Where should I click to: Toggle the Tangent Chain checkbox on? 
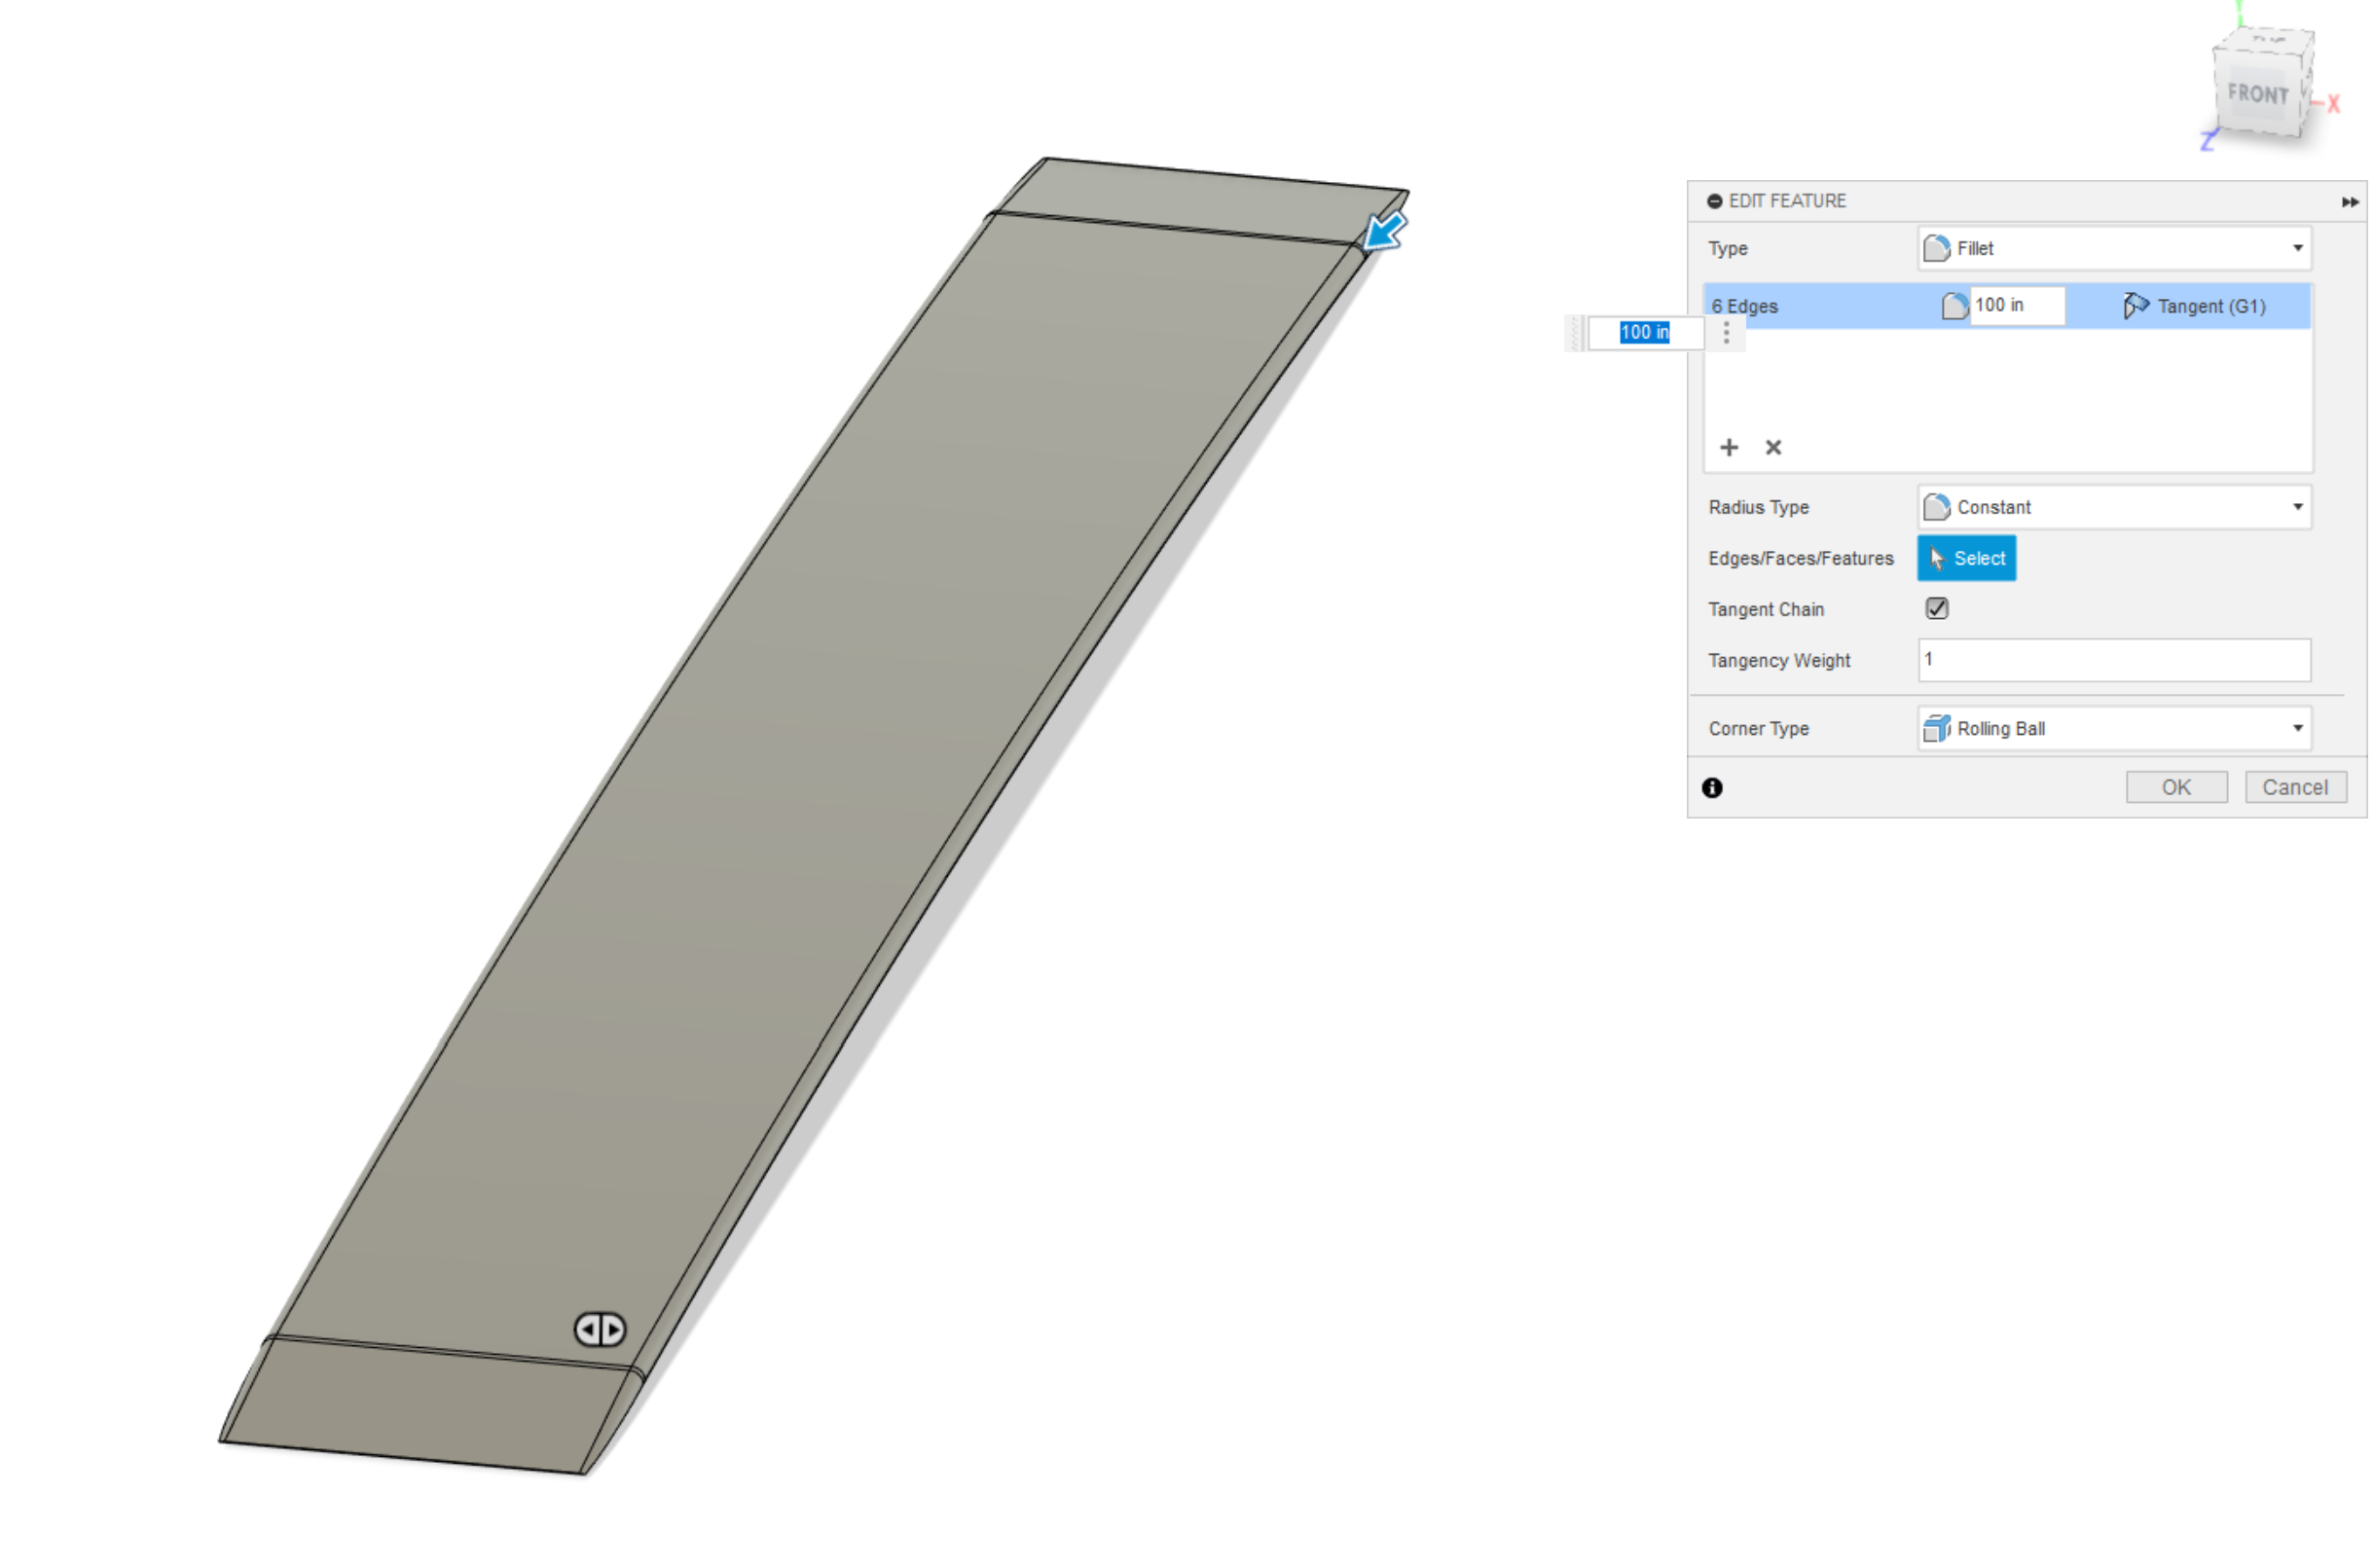tap(1937, 609)
